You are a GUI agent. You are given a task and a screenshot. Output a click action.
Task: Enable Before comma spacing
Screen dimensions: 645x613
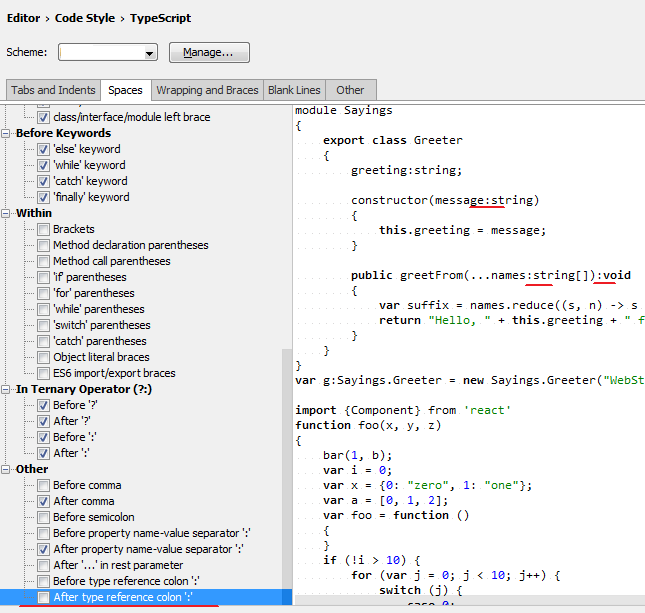click(43, 485)
